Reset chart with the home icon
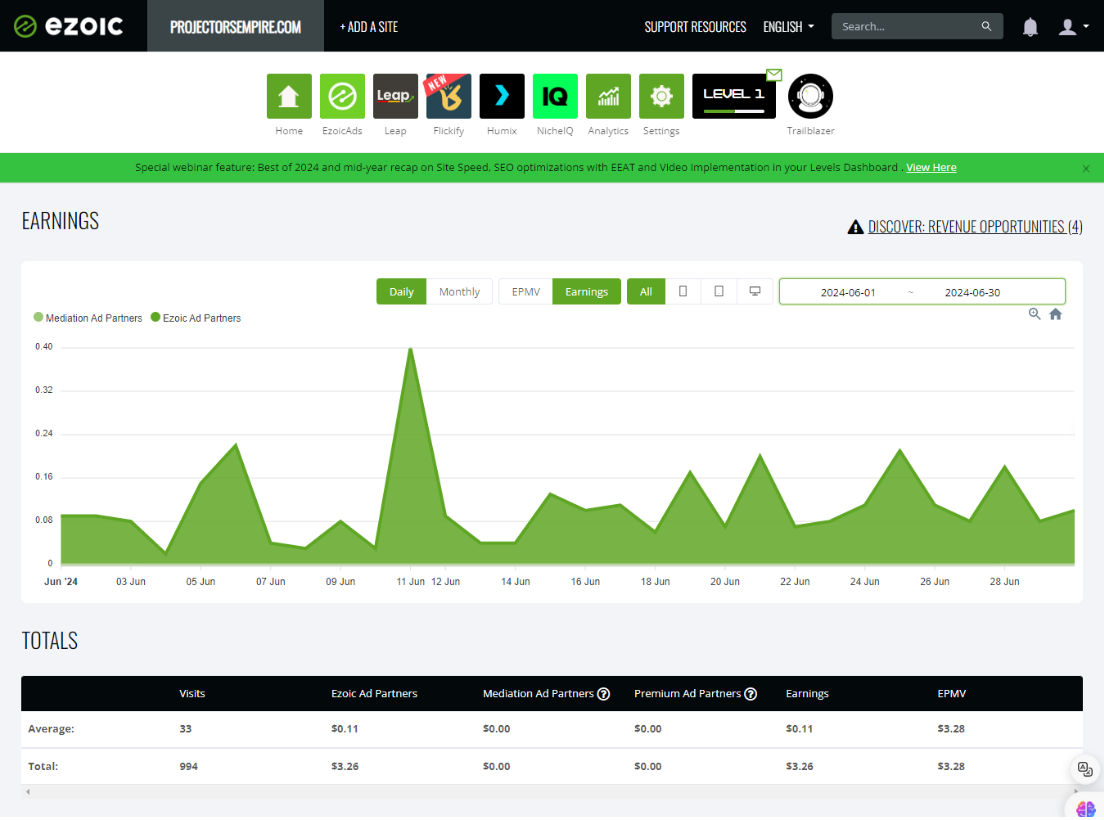The image size is (1104, 820). coord(1055,314)
